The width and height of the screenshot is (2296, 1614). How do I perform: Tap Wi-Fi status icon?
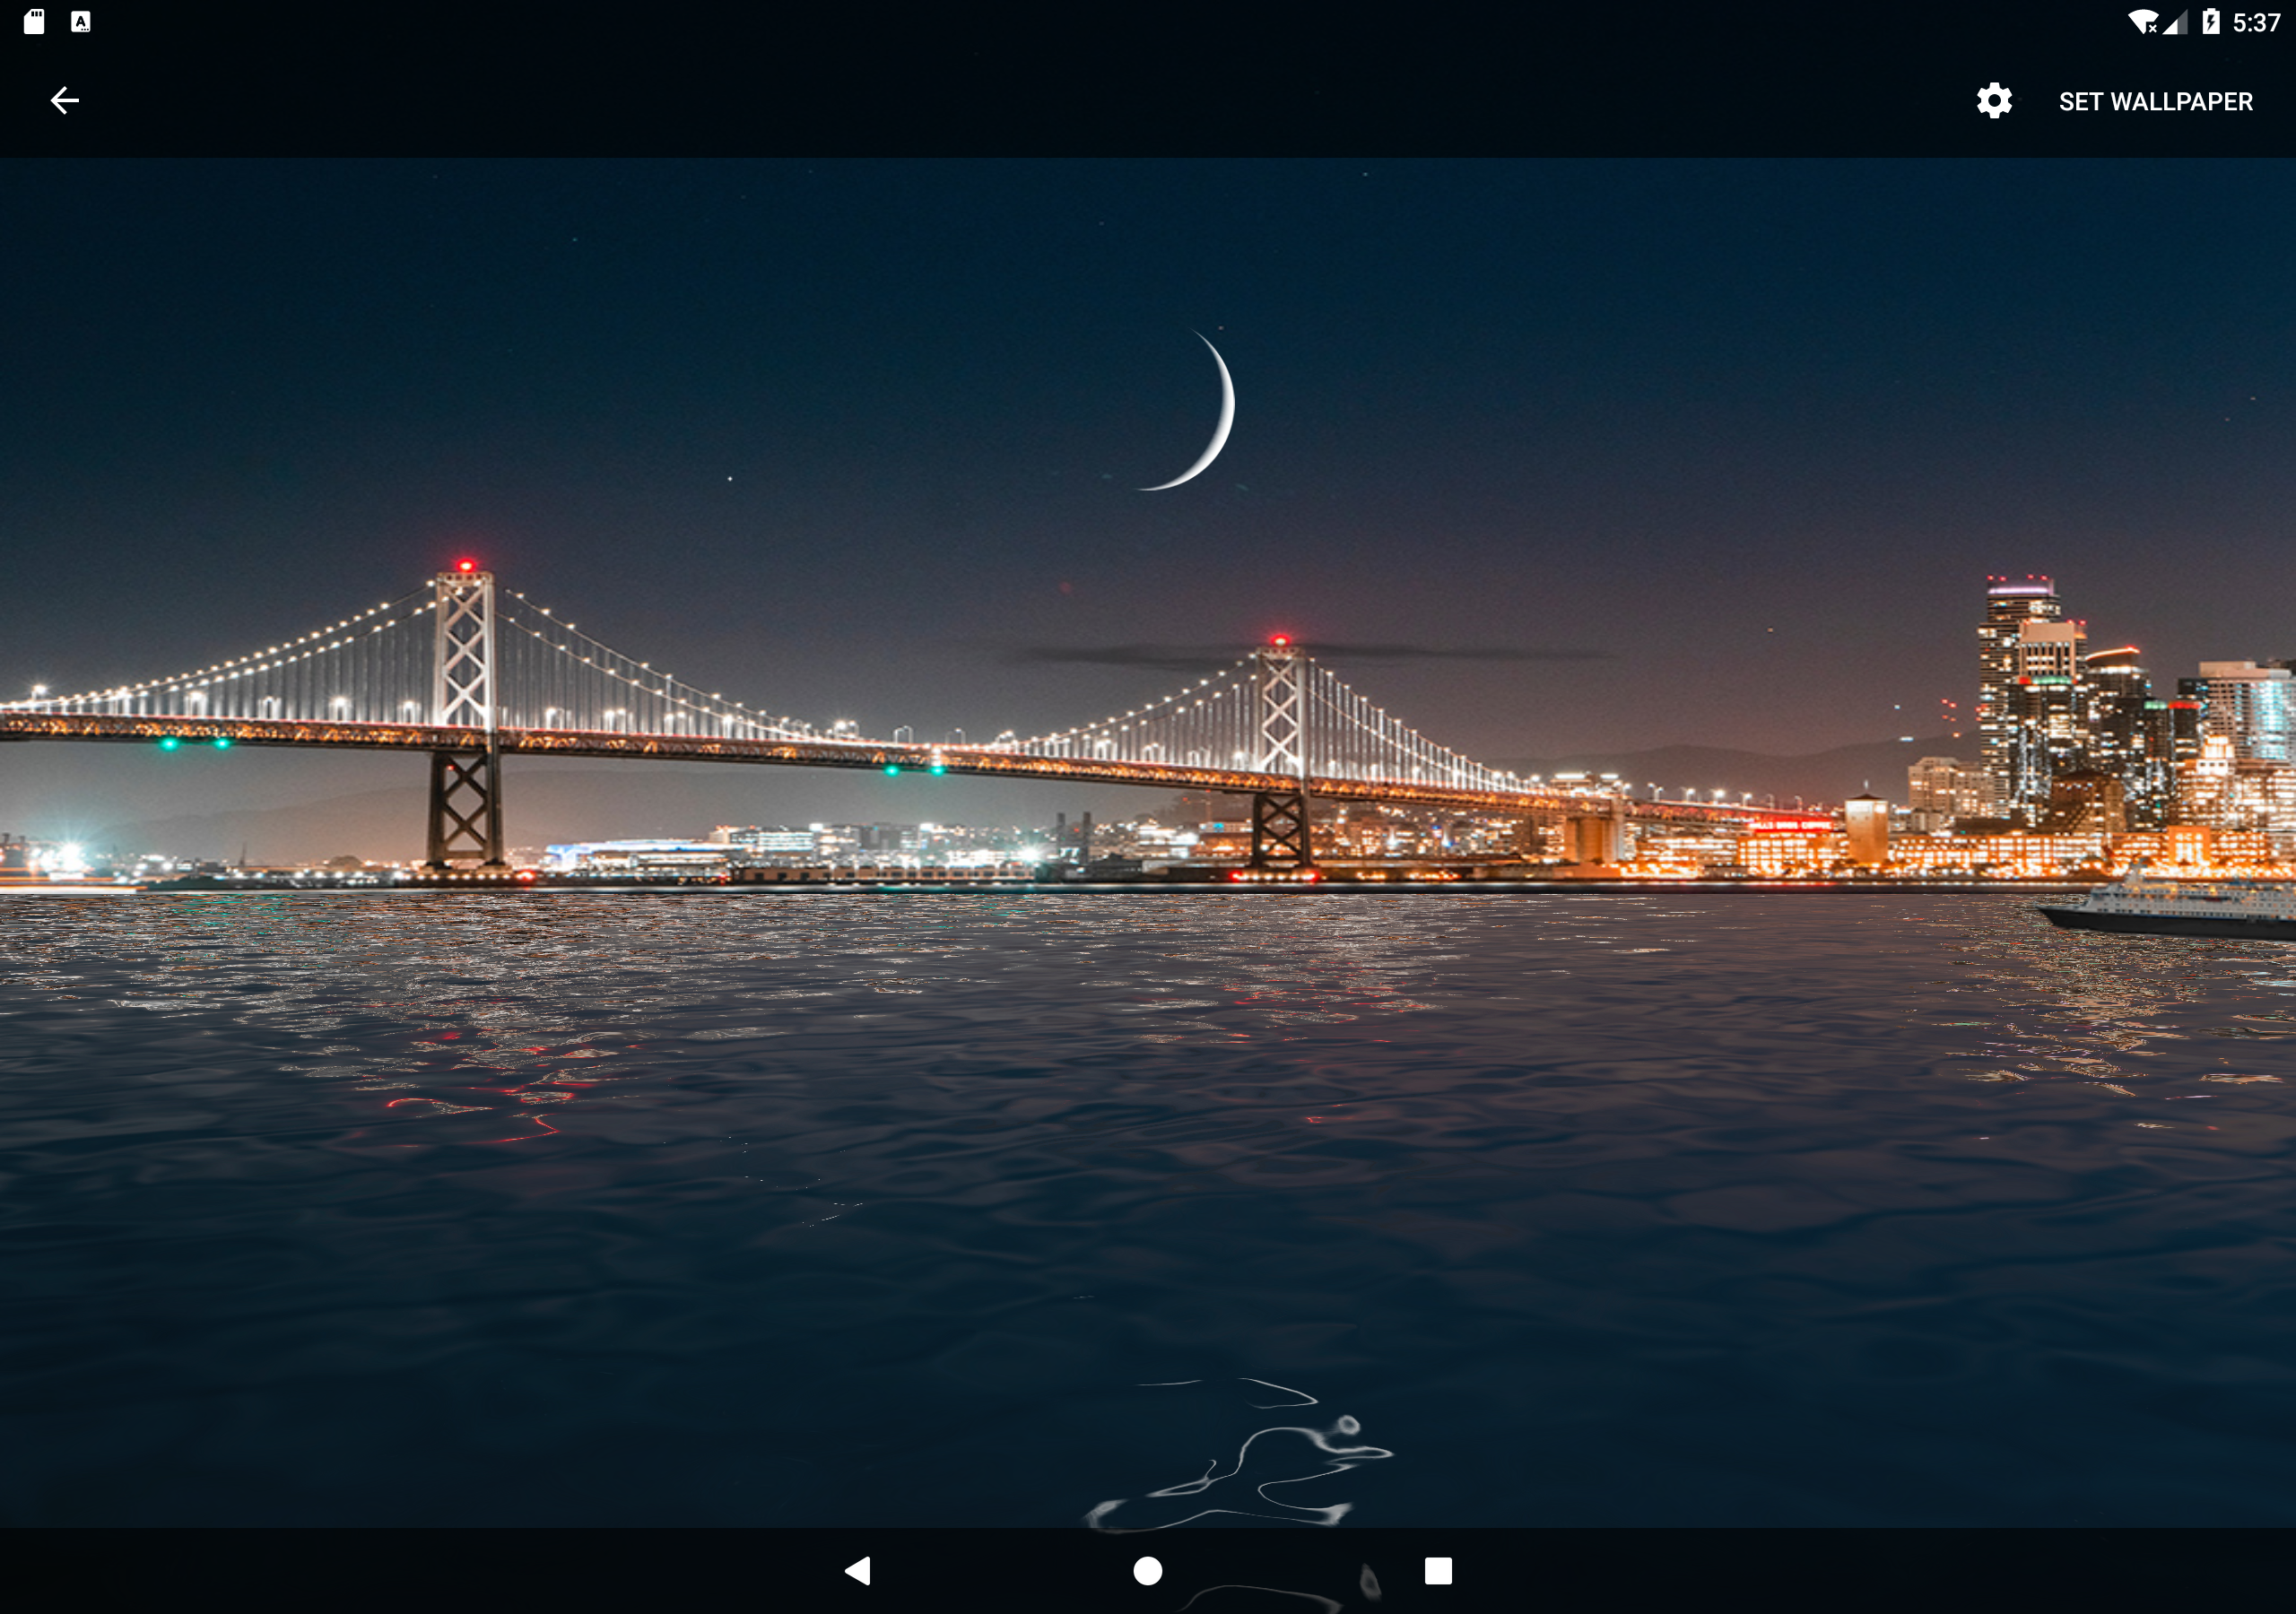click(x=2142, y=22)
